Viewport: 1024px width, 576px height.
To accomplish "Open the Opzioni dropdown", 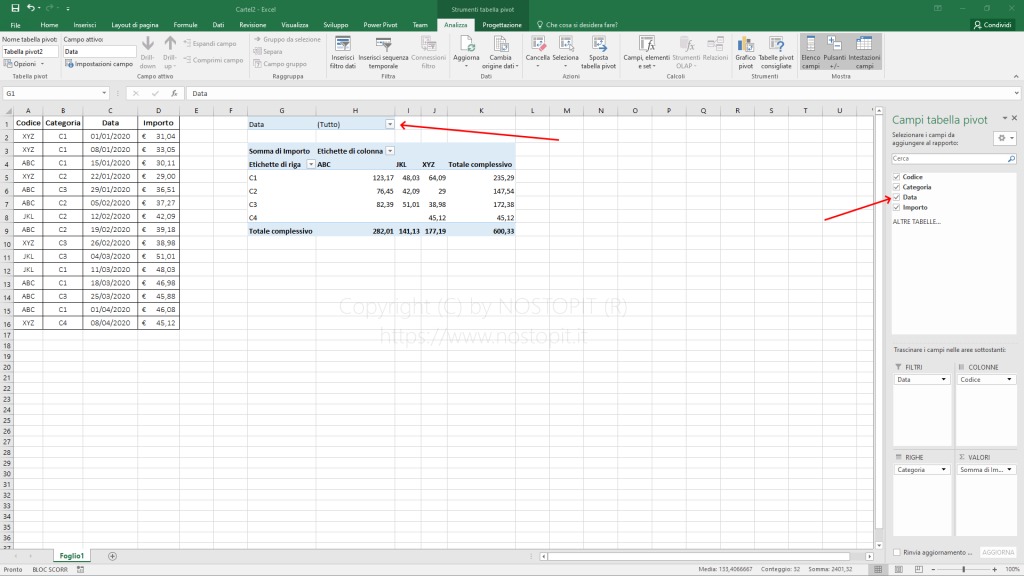I will (24, 64).
